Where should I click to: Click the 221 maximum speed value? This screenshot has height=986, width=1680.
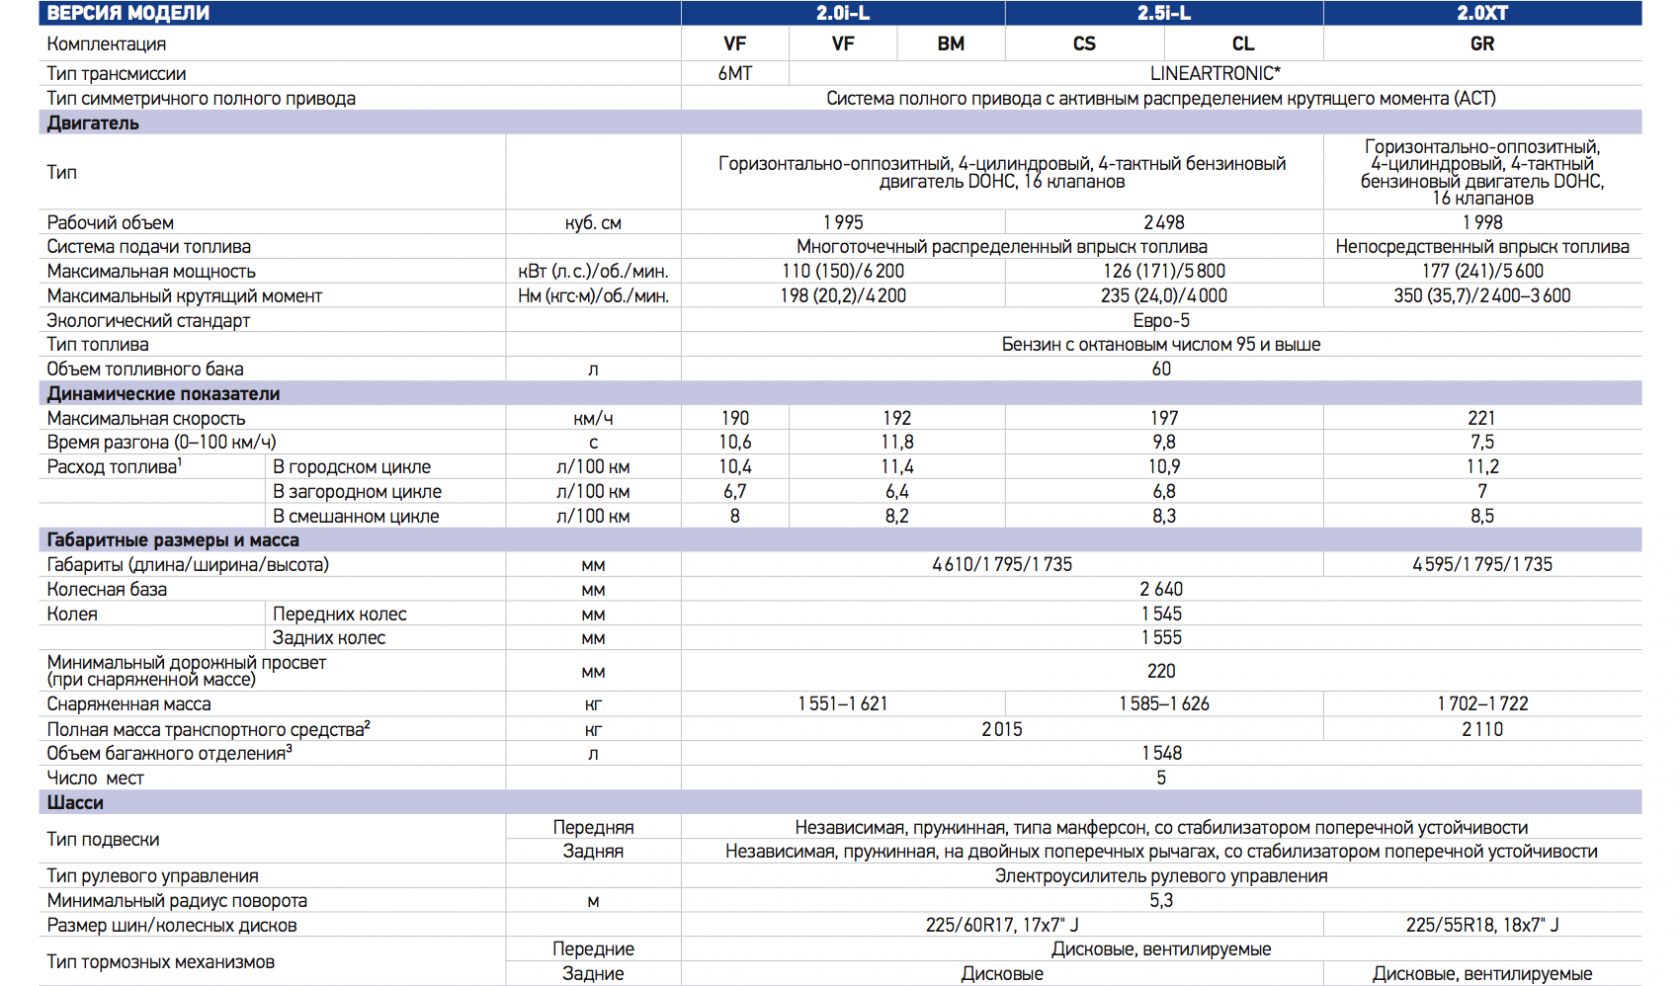(x=1481, y=418)
